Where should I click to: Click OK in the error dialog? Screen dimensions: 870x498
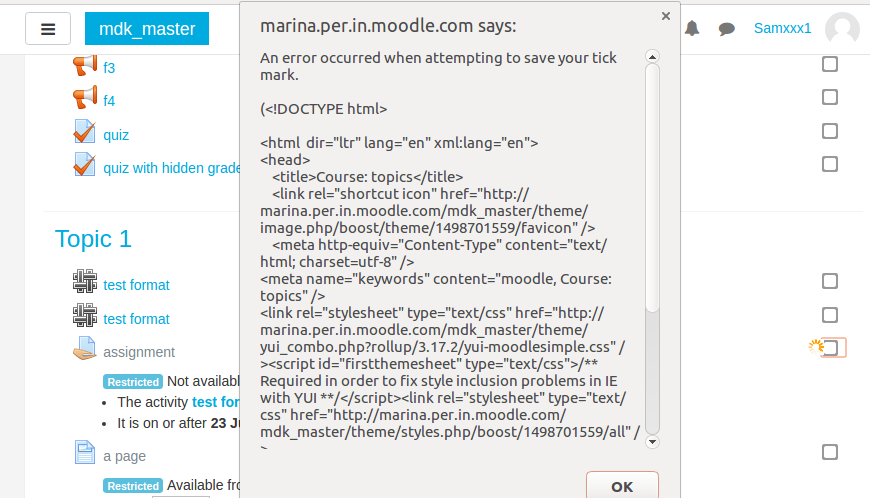pos(622,485)
